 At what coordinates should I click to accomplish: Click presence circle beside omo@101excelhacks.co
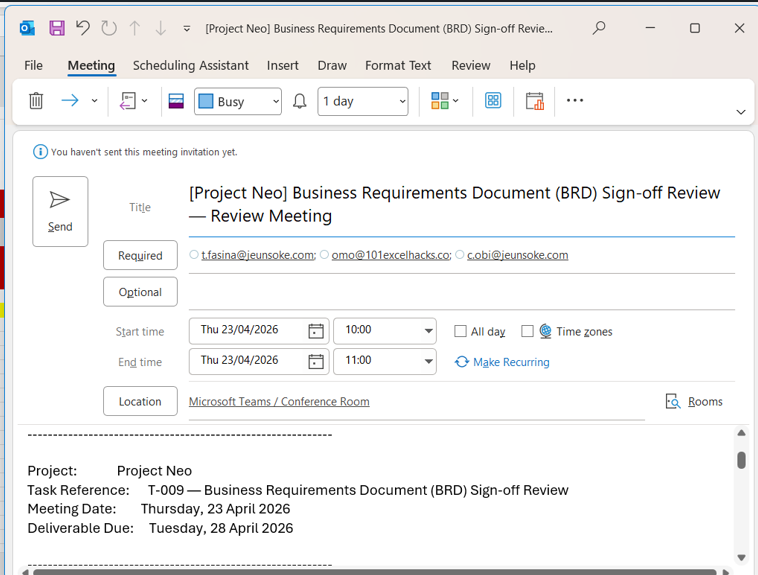324,254
